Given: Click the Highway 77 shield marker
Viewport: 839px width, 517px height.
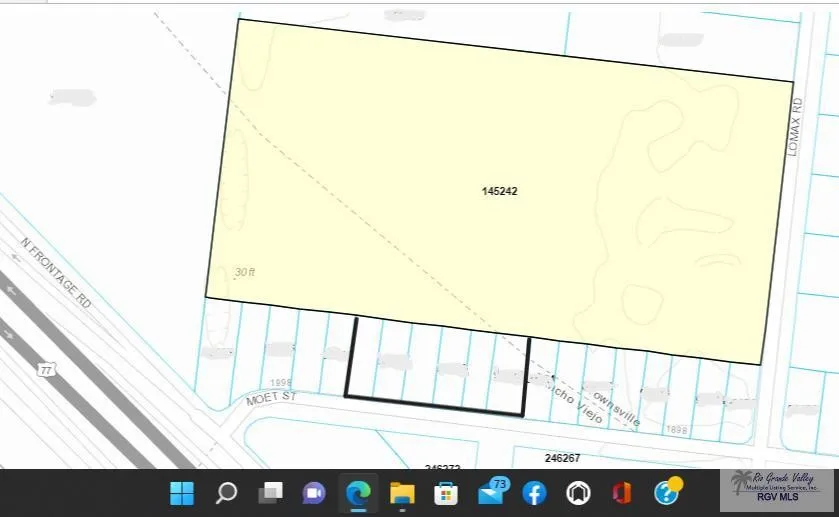Looking at the screenshot, I should pyautogui.click(x=46, y=371).
